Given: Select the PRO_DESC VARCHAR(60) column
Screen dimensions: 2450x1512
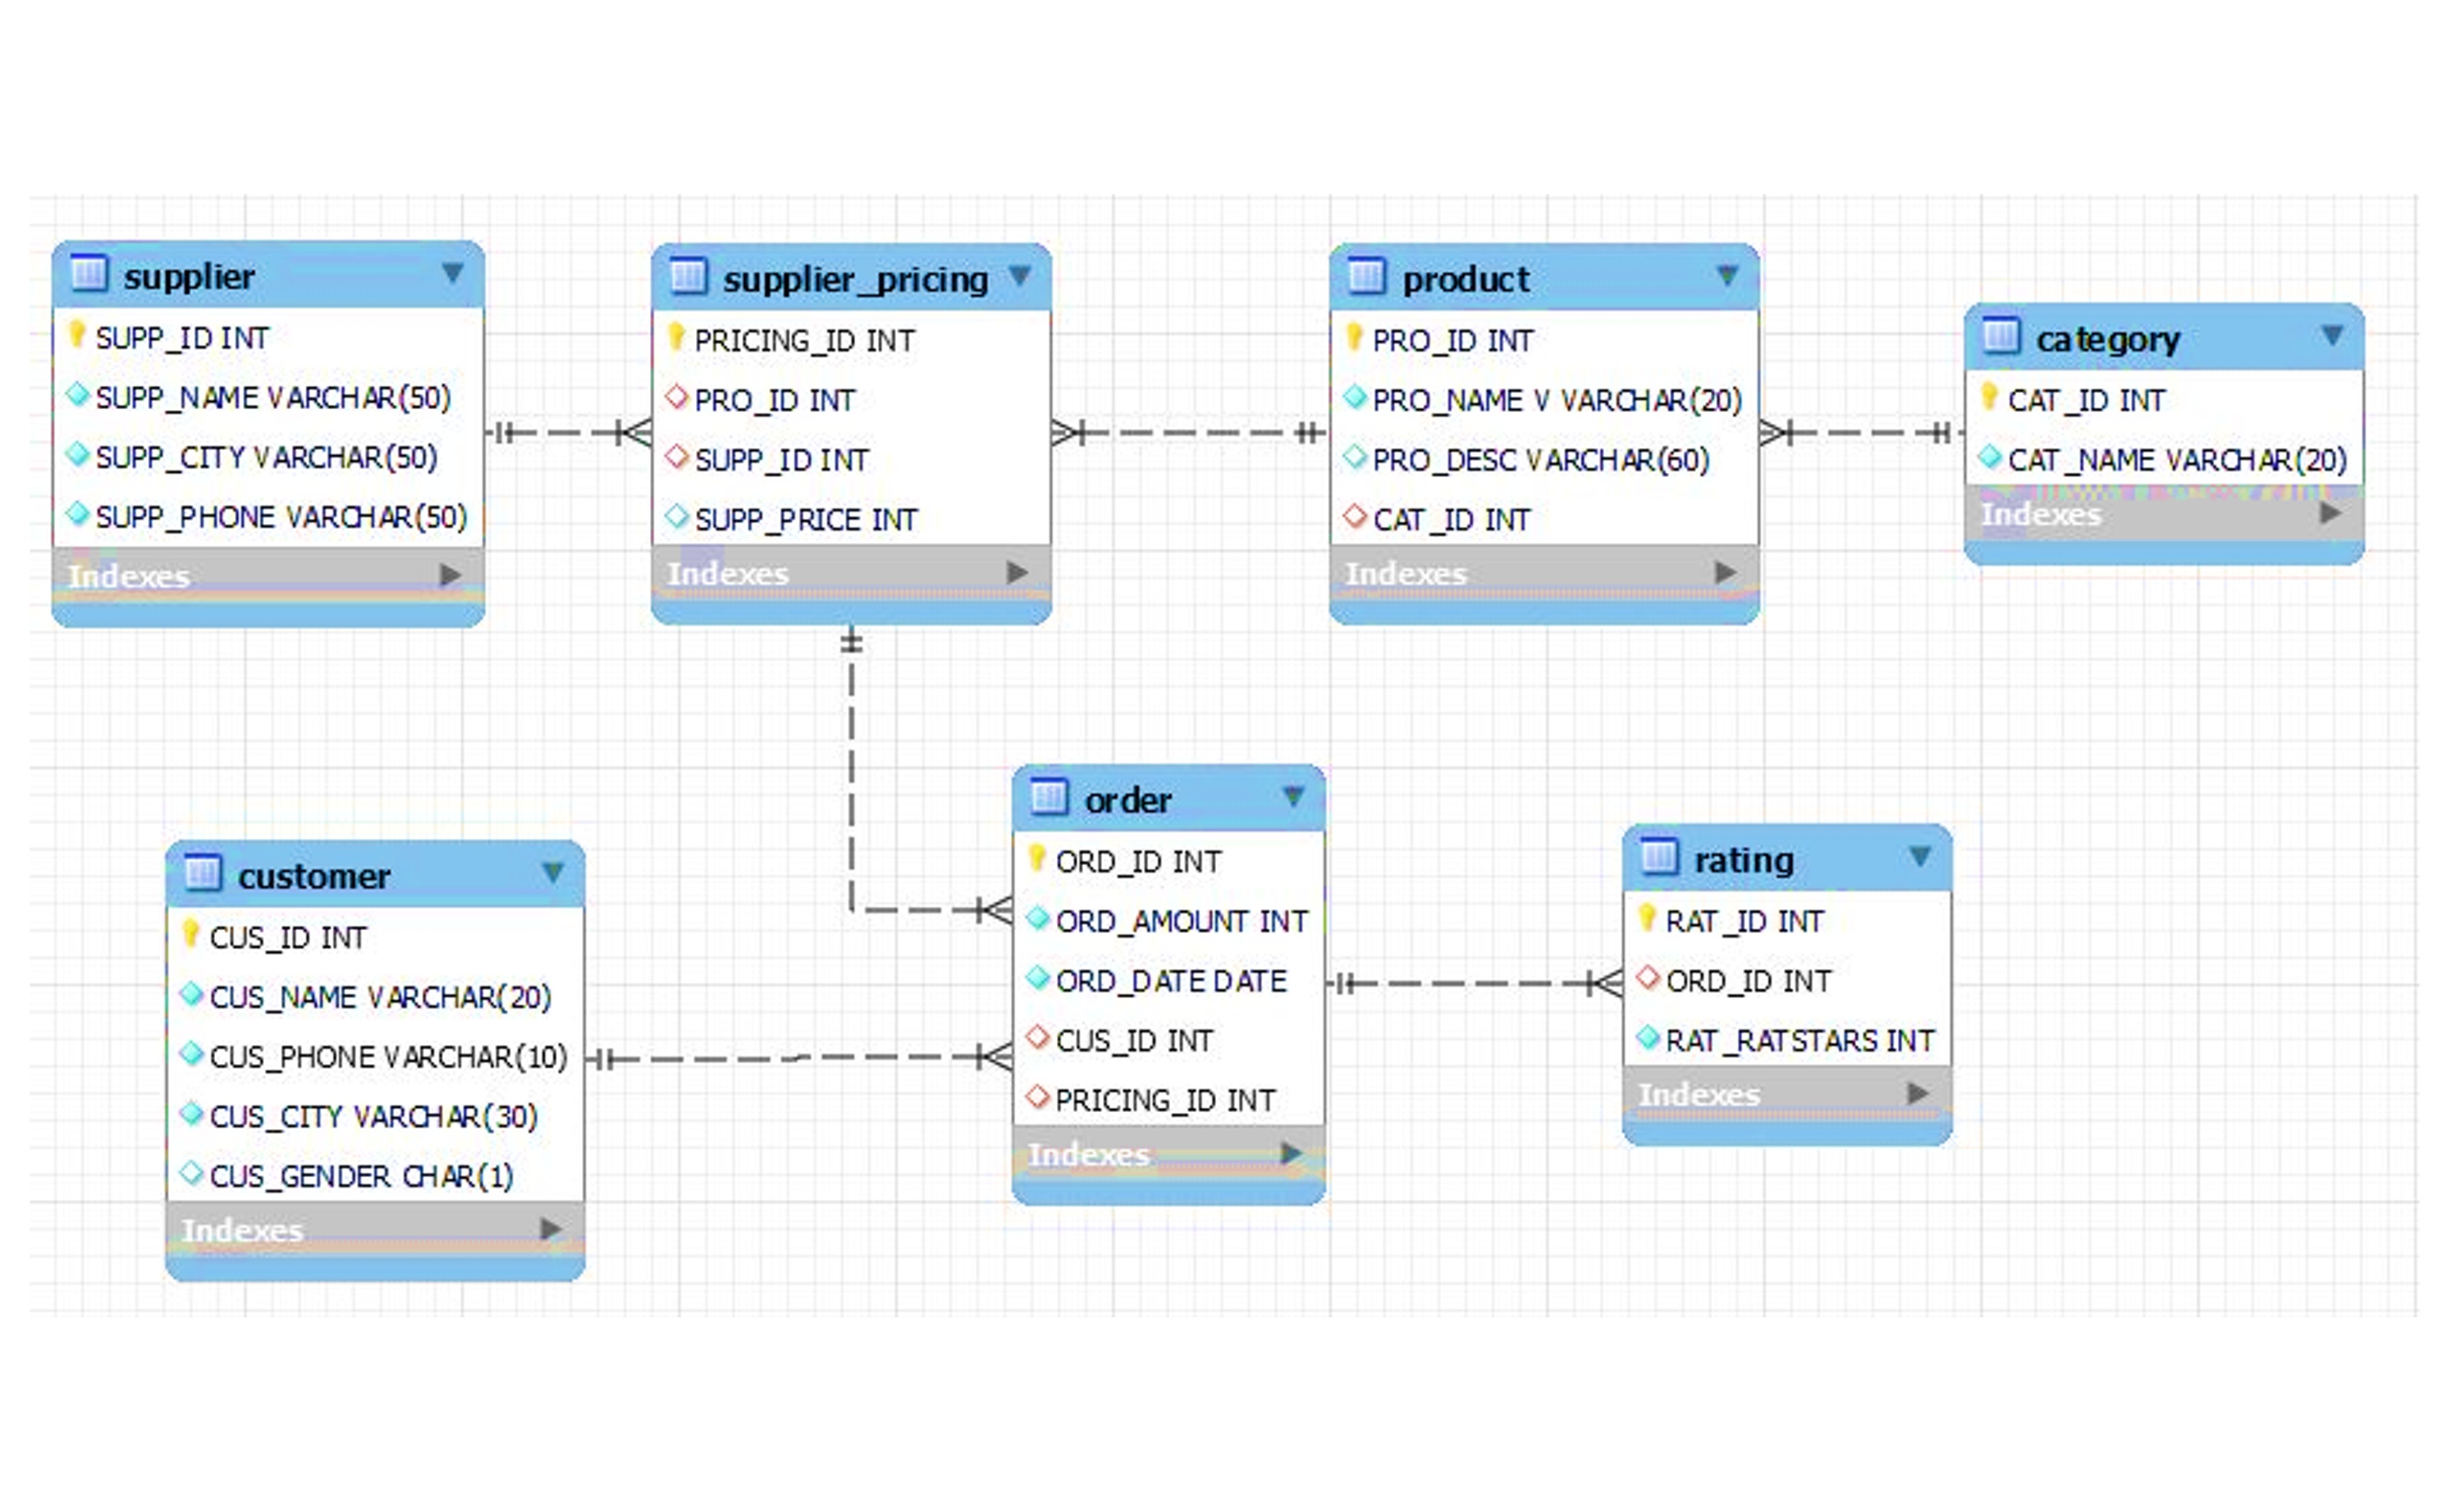Looking at the screenshot, I should click(1545, 460).
